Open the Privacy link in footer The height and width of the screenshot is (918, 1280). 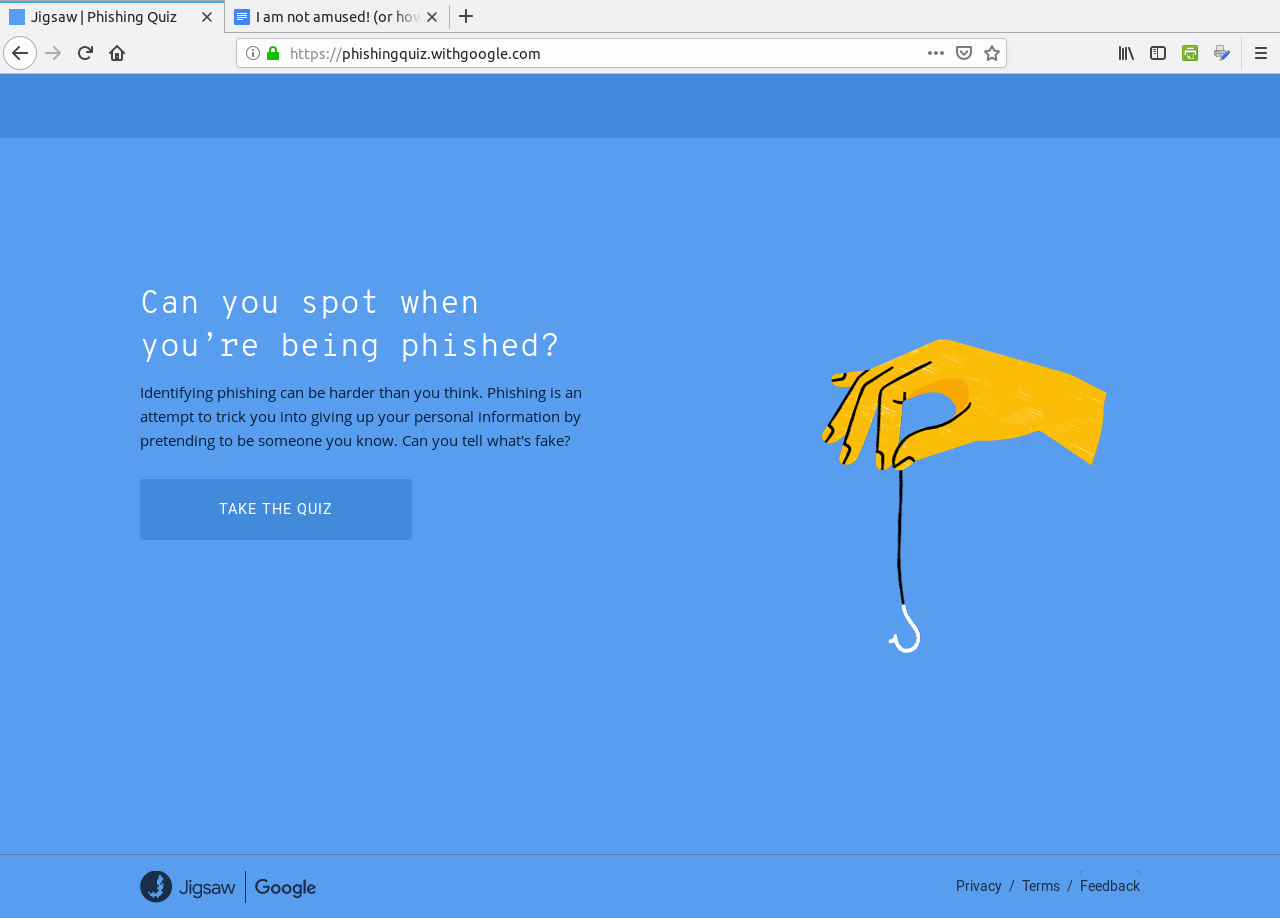[978, 886]
